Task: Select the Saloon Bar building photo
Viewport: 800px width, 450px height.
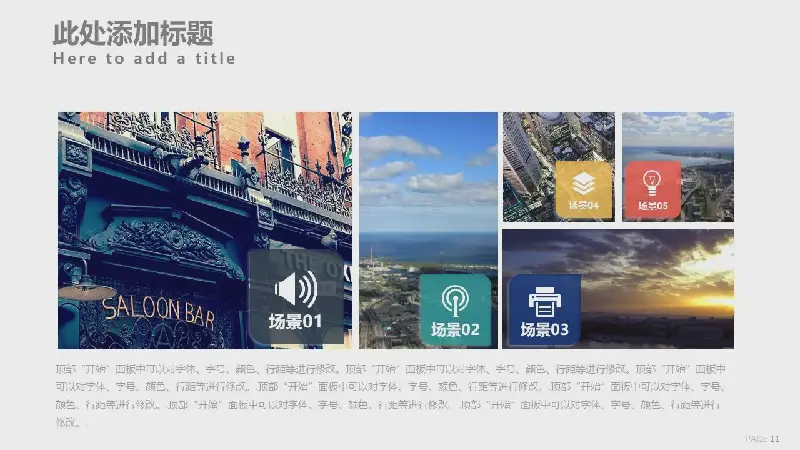Action: [x=205, y=230]
